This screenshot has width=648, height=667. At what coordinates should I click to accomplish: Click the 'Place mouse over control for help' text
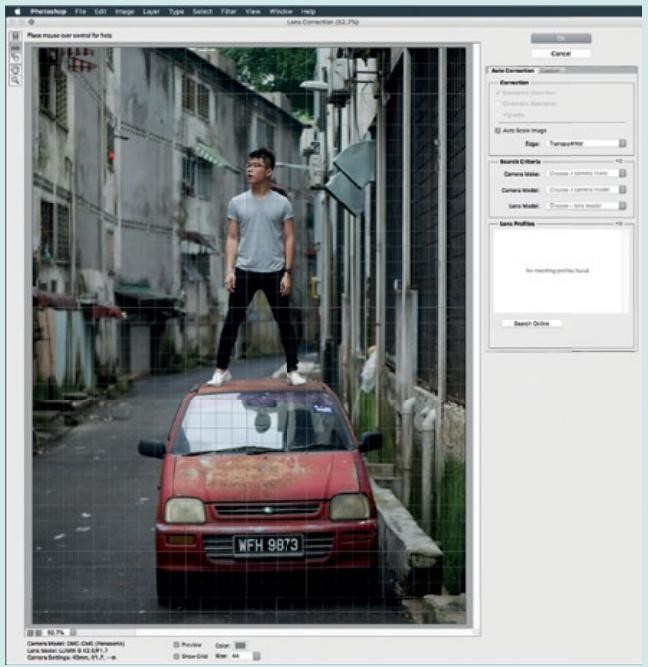pos(69,35)
